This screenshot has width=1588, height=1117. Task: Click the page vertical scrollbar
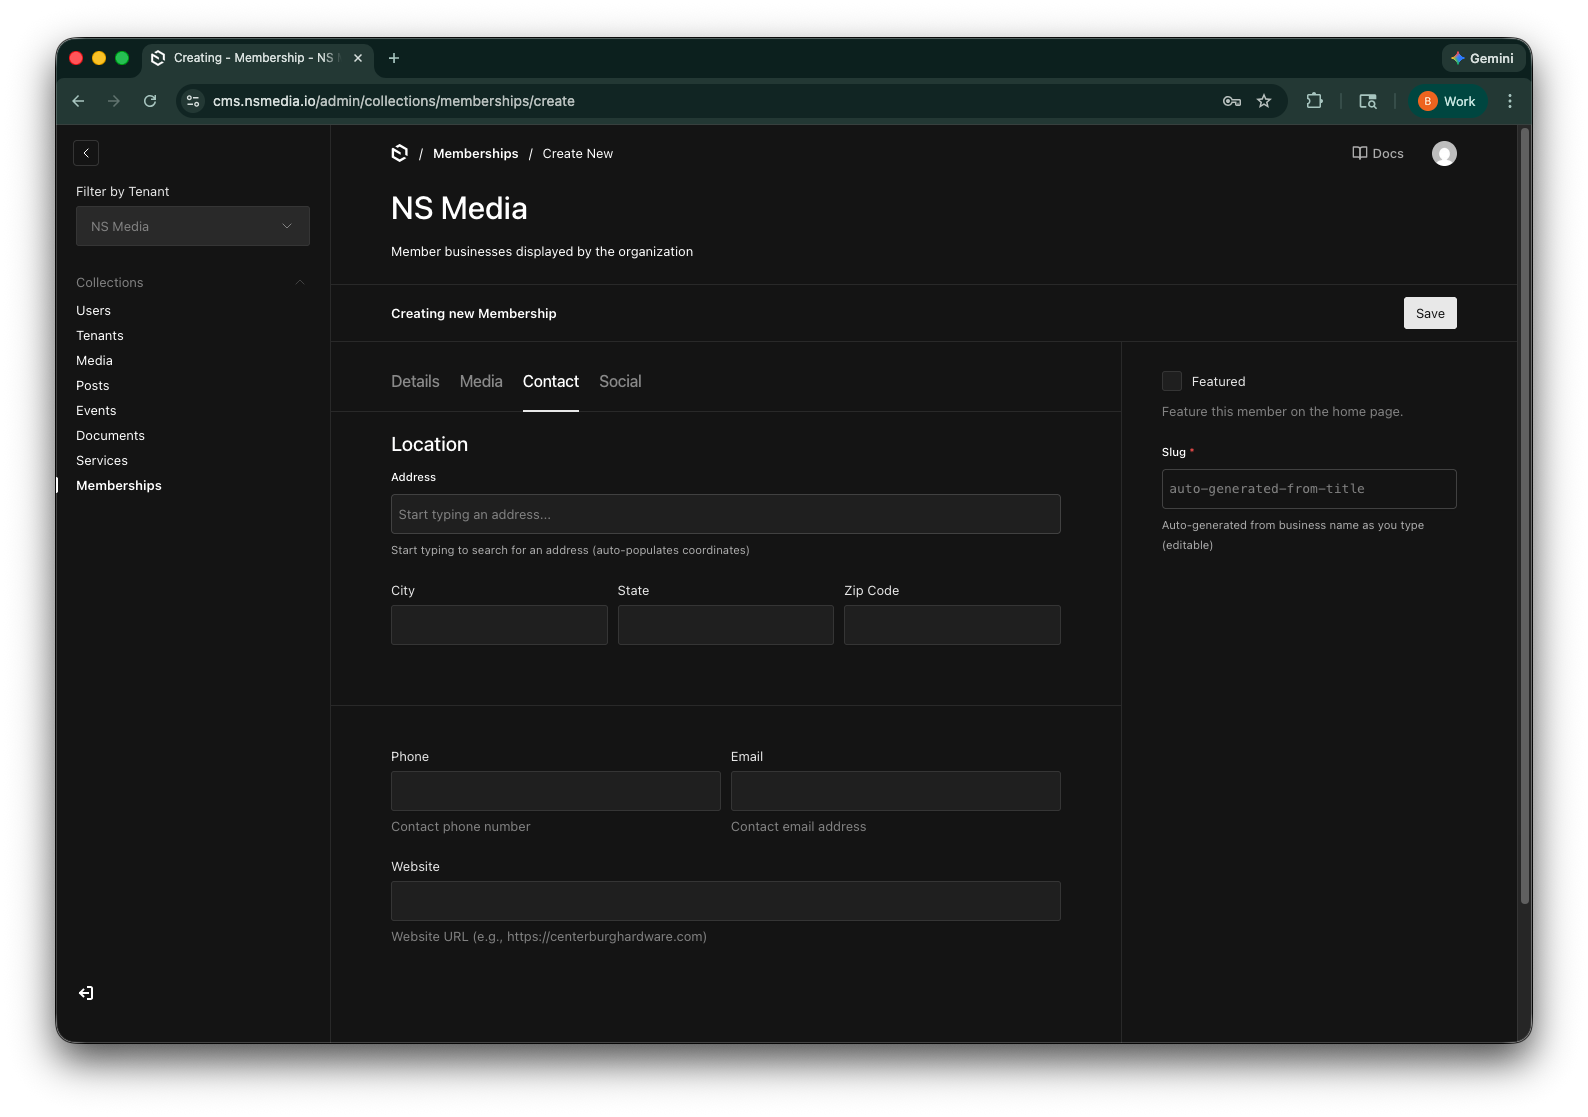point(1525,515)
